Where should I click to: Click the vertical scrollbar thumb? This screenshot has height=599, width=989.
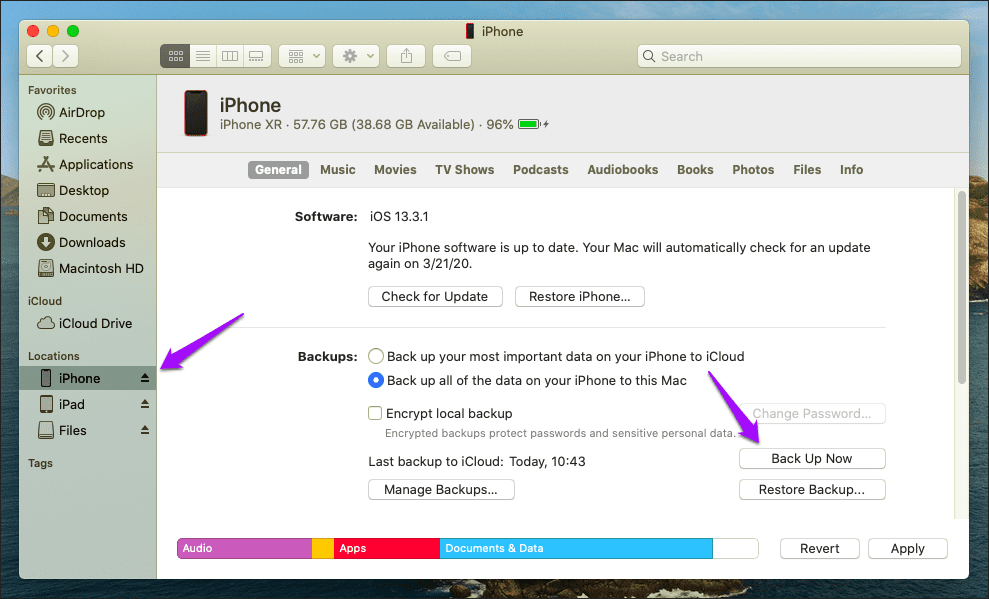[x=962, y=287]
